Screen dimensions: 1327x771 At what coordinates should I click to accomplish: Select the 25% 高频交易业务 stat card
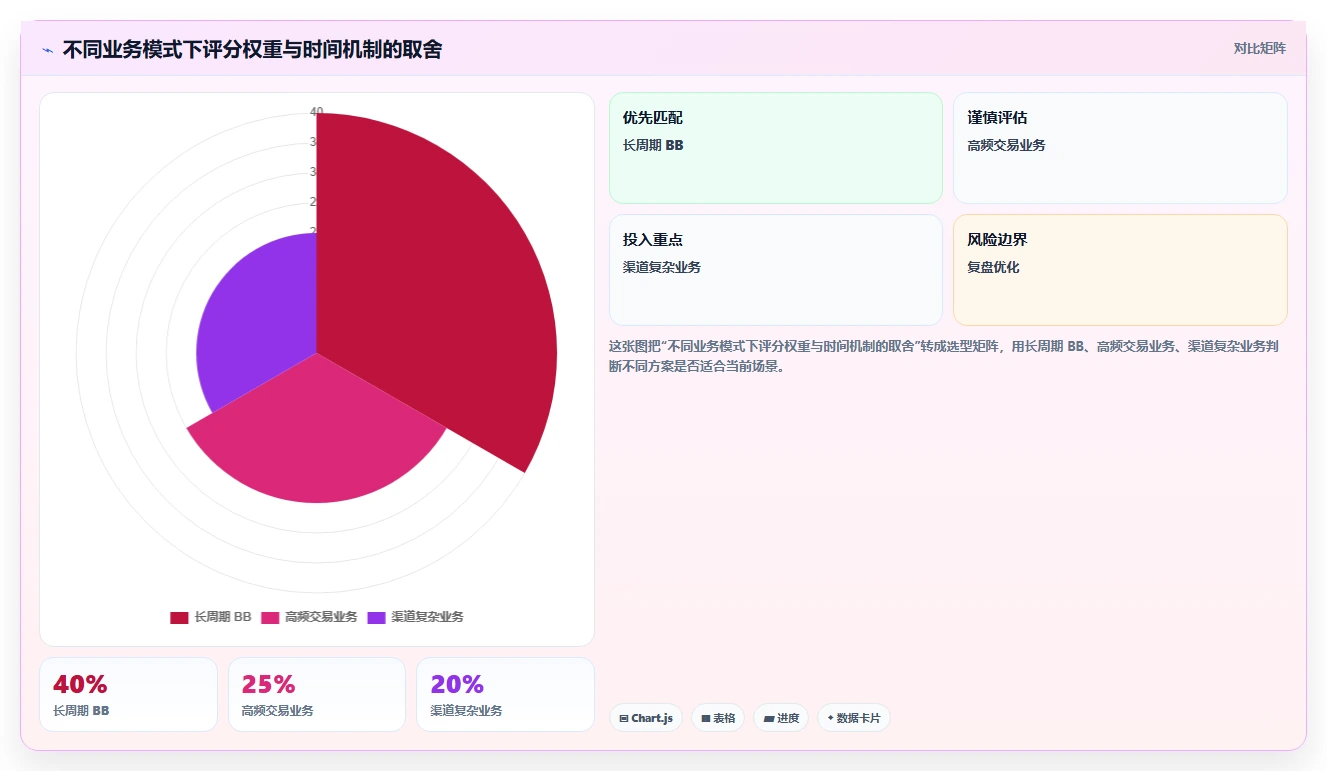(317, 694)
